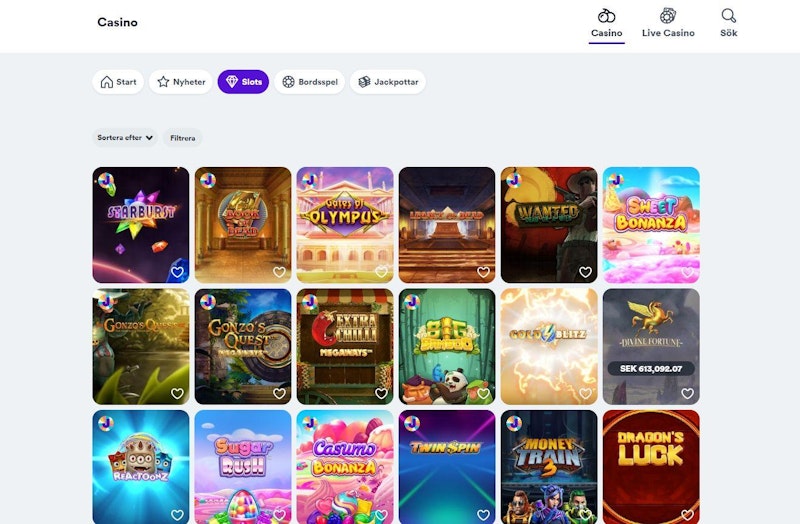This screenshot has width=800, height=524.
Task: Mark Book of Dead as favorite
Action: [279, 272]
